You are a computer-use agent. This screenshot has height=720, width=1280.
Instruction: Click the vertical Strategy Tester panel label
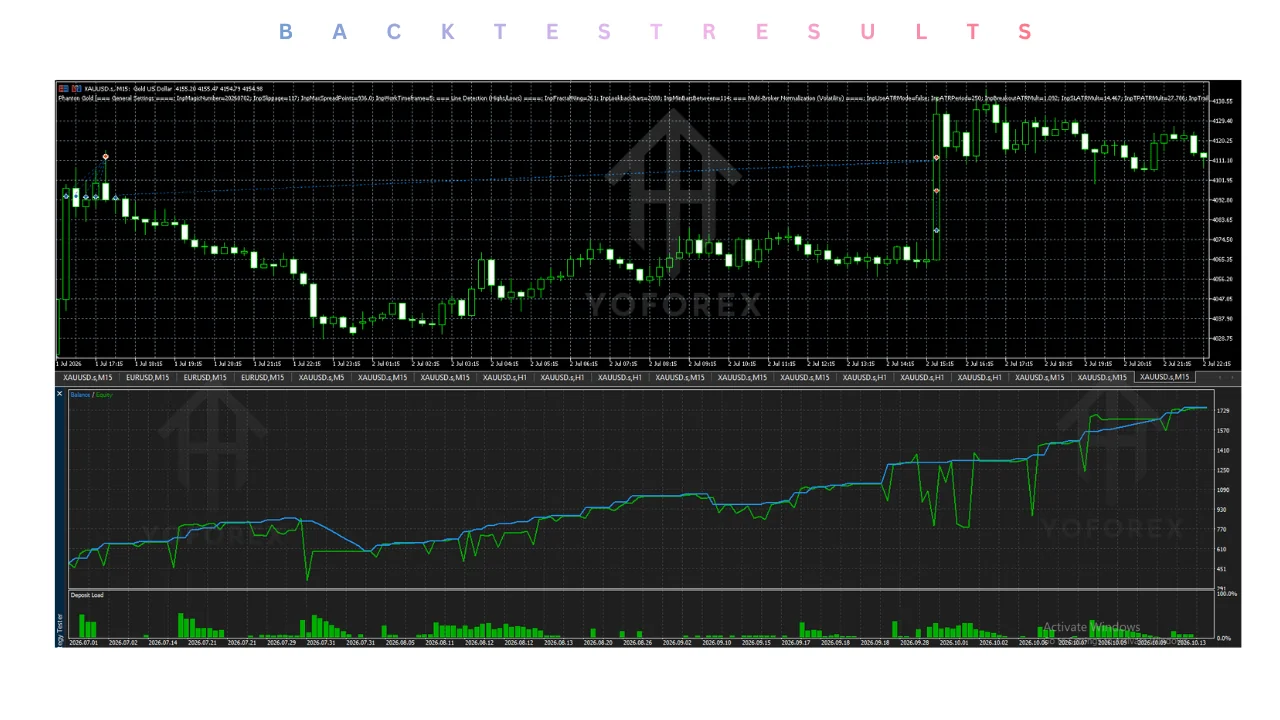[60, 628]
